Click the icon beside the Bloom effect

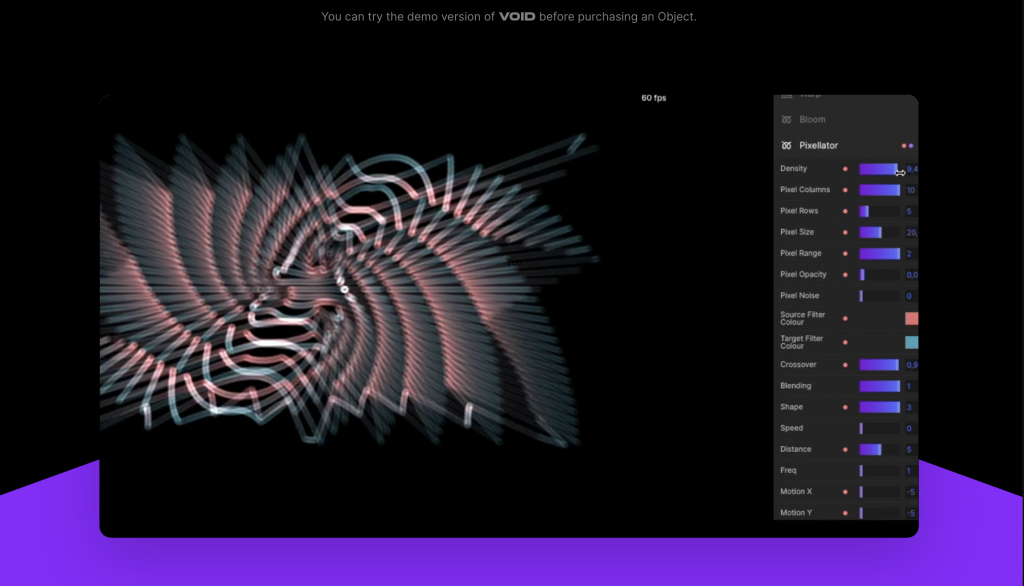click(x=786, y=120)
